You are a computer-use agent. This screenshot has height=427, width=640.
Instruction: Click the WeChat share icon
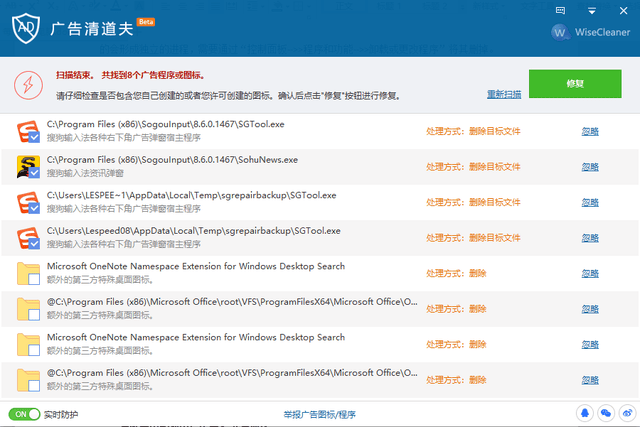pyautogui.click(x=606, y=413)
